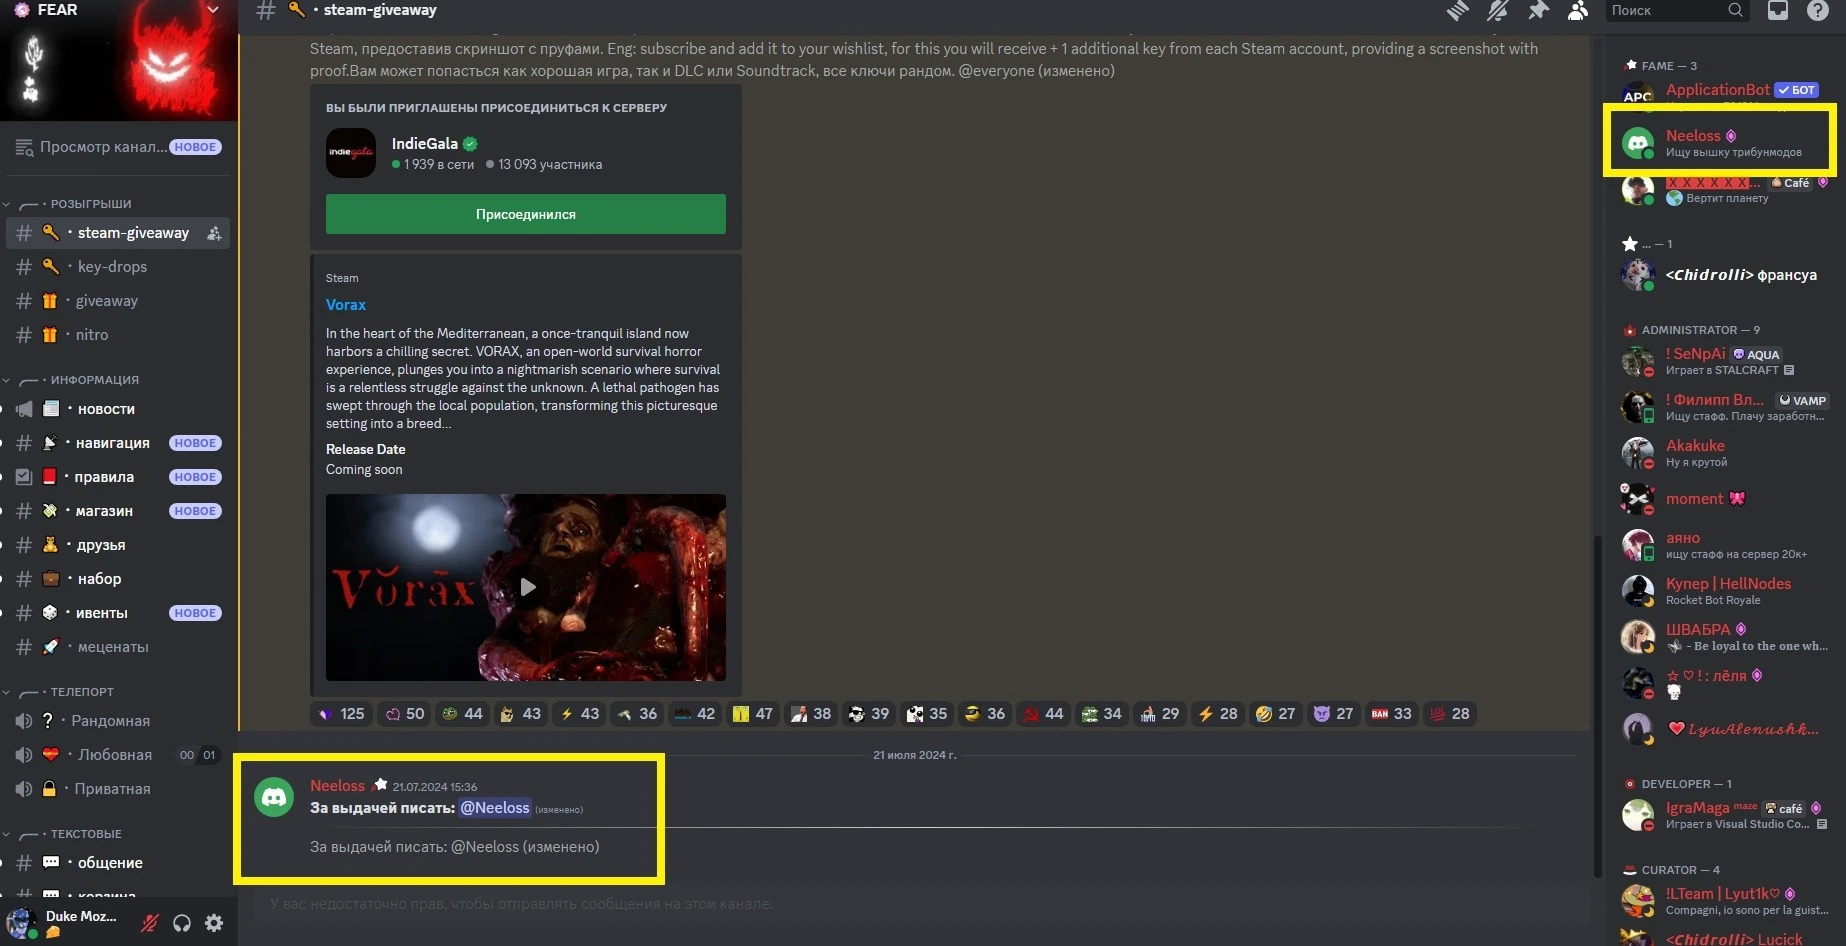The width and height of the screenshot is (1846, 946).
Task: Open the новости channel
Action: point(118,409)
